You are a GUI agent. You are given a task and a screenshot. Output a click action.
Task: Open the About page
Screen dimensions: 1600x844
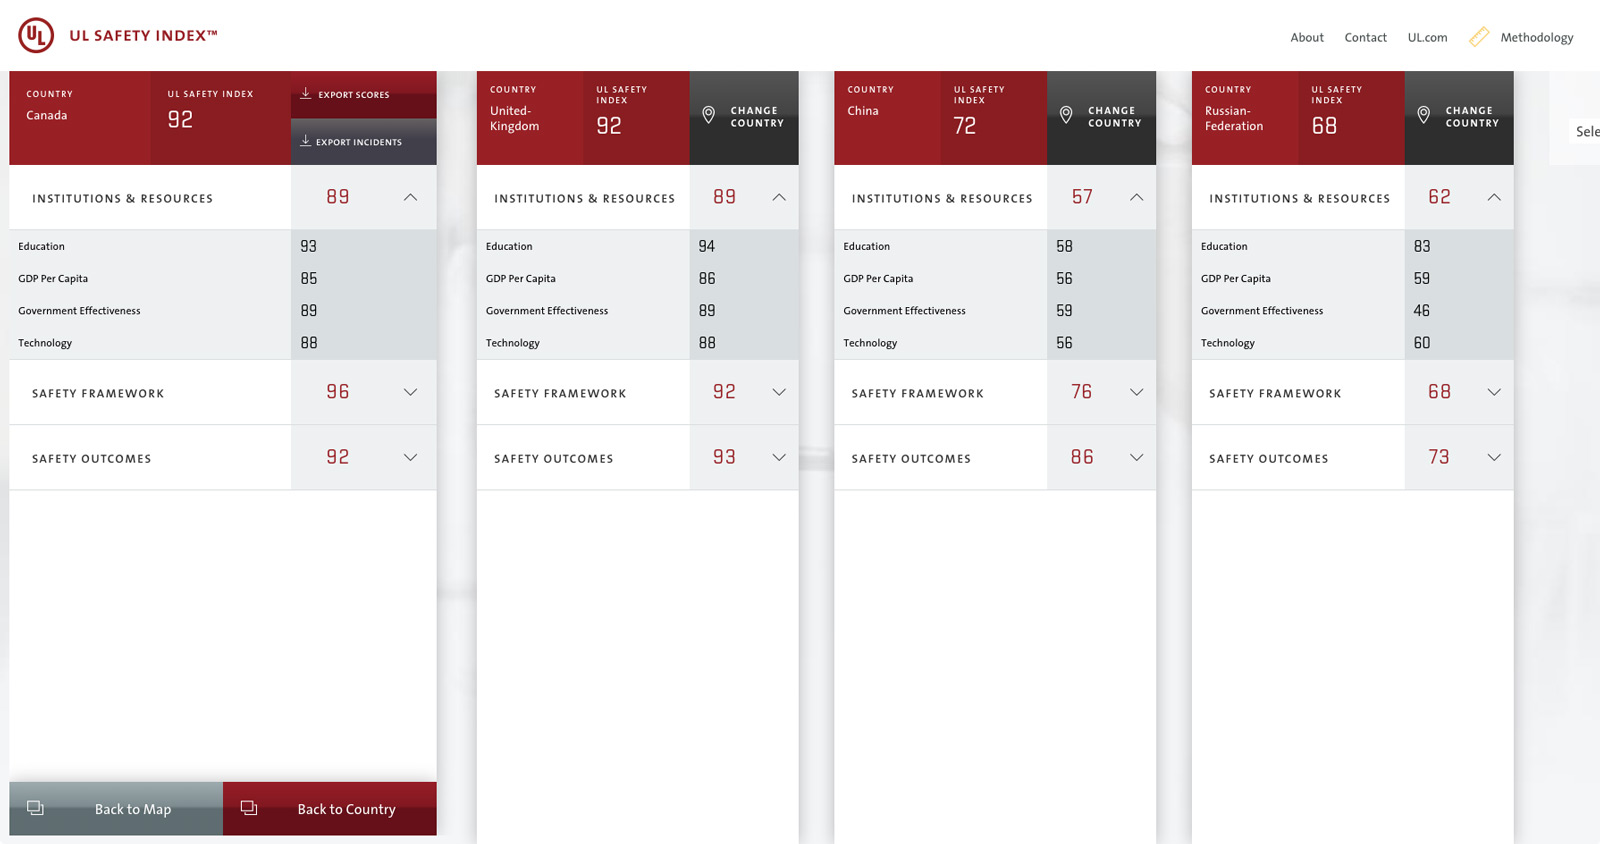(1306, 38)
